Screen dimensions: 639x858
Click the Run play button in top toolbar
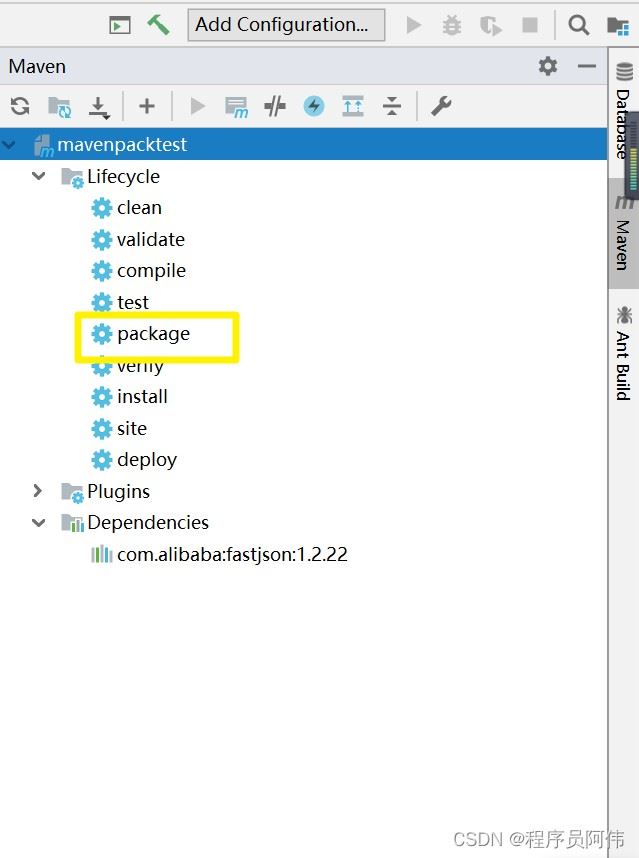click(x=414, y=25)
